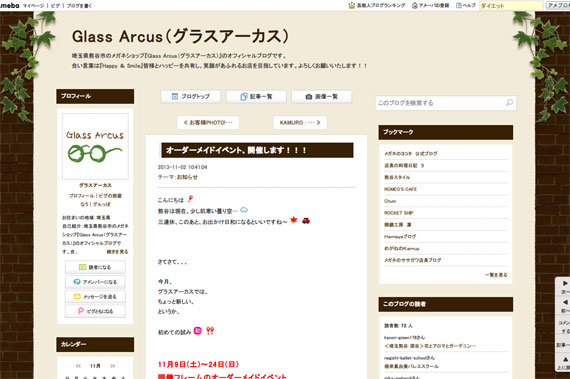This screenshot has width=570, height=379.
Task: Open the 続きを見る link in profile
Action: [117, 251]
